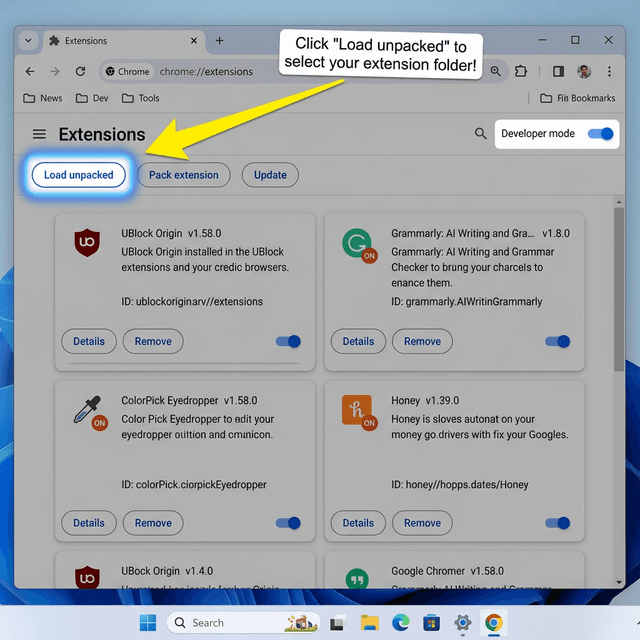Click the Update button
The image size is (640, 640).
click(270, 175)
